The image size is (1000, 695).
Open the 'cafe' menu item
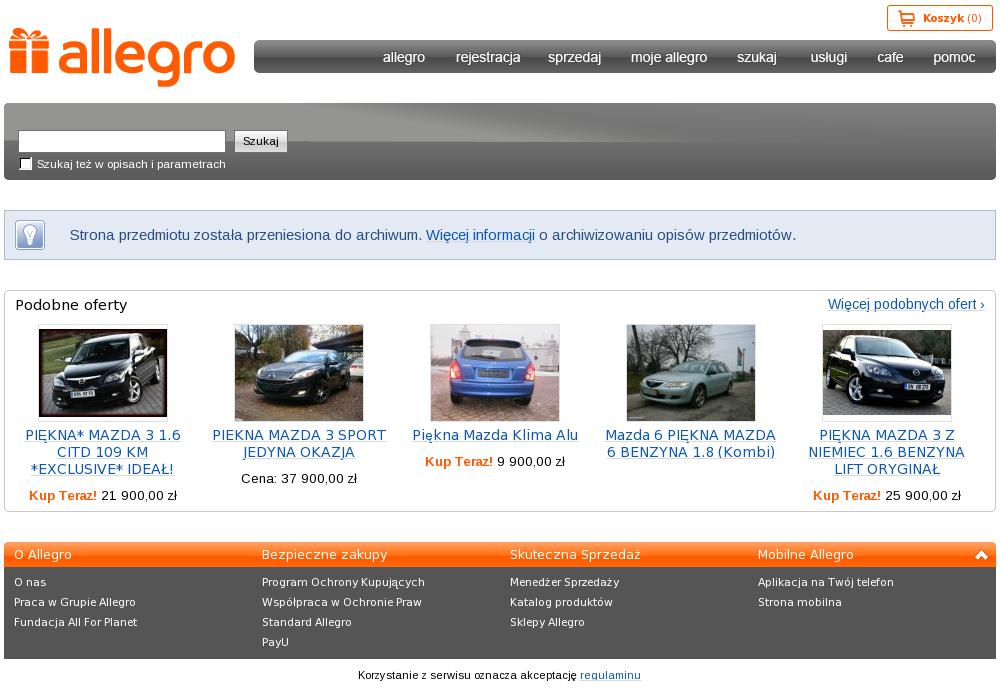pos(890,57)
